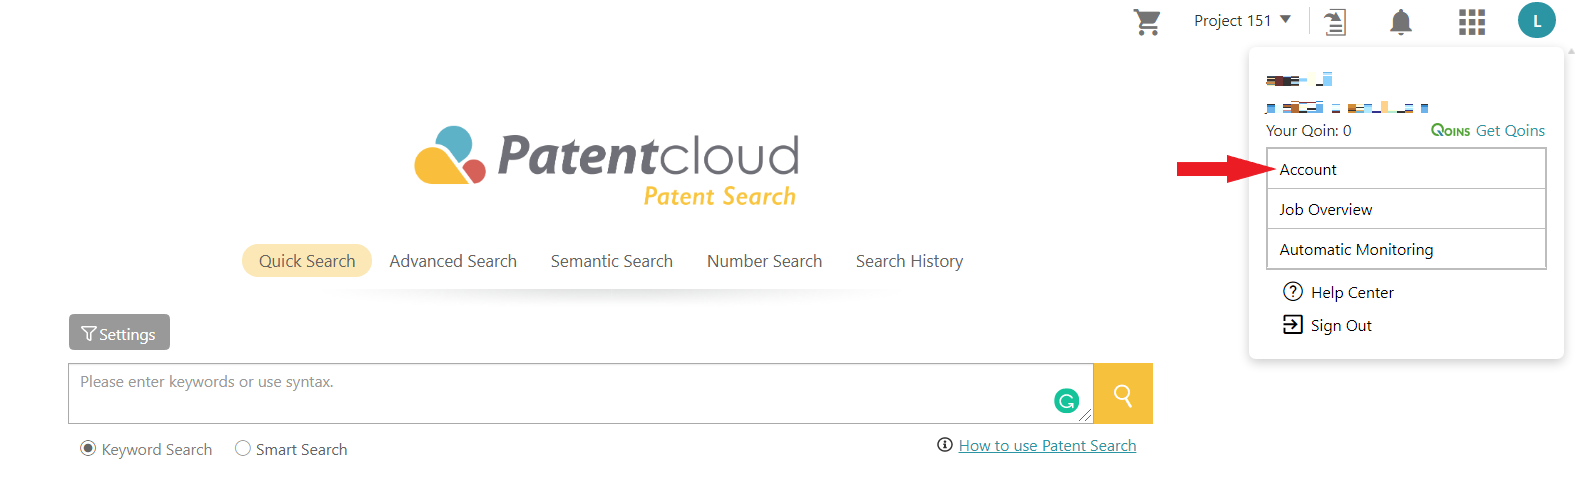Open Job Overview menu entry
Image resolution: width=1581 pixels, height=493 pixels.
(x=1406, y=209)
